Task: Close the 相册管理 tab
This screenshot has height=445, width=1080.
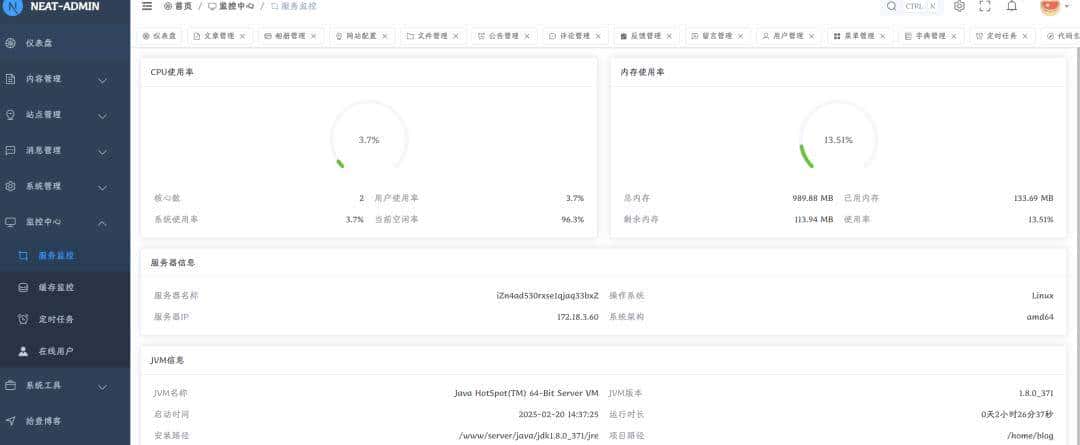Action: [313, 36]
